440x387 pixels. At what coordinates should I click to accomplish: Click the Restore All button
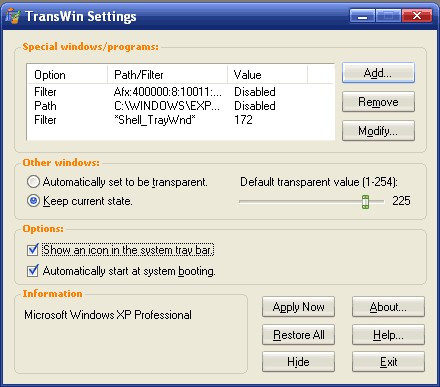point(298,334)
